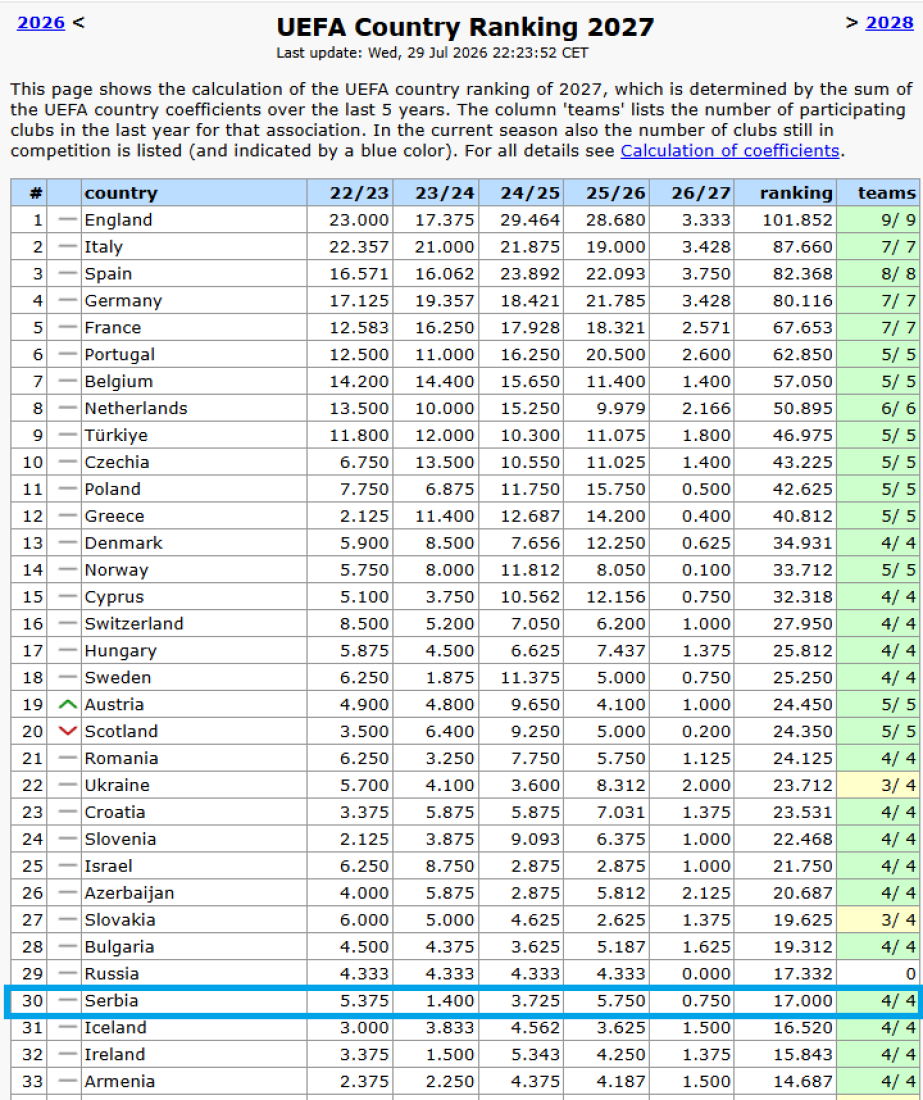Click the dash icon beside Portugal

point(67,354)
